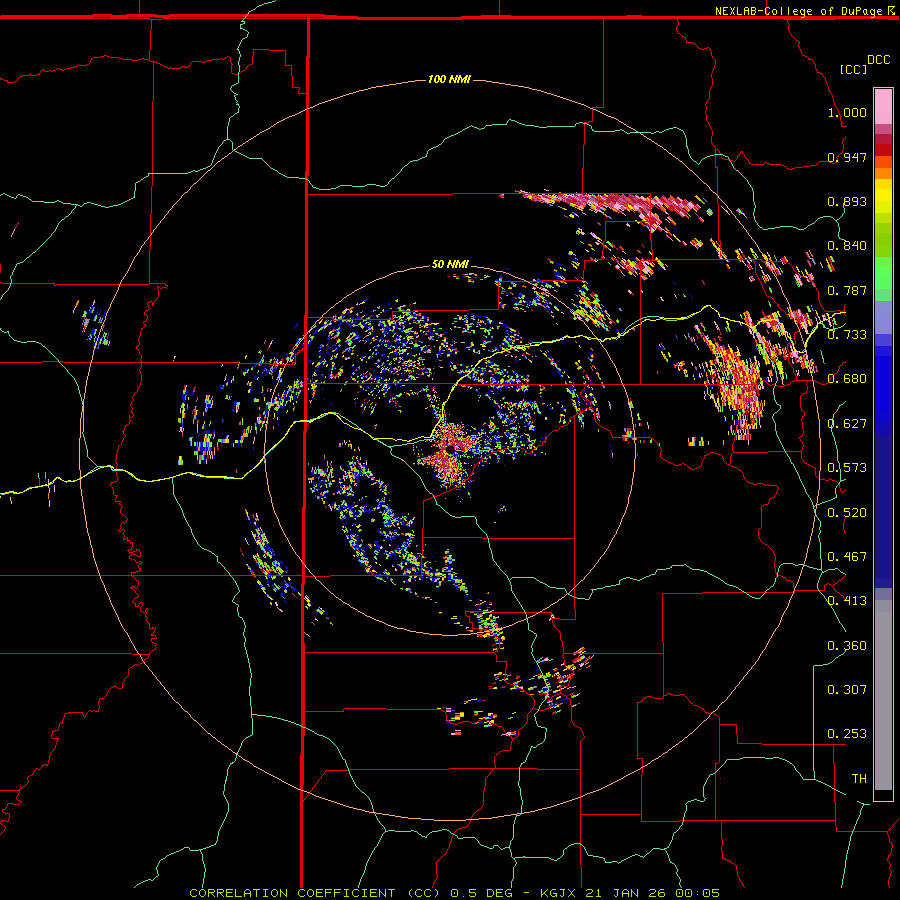The image size is (900, 900).
Task: Click the Correlation Coefficient KGJX caption text
Action: pyautogui.click(x=454, y=893)
